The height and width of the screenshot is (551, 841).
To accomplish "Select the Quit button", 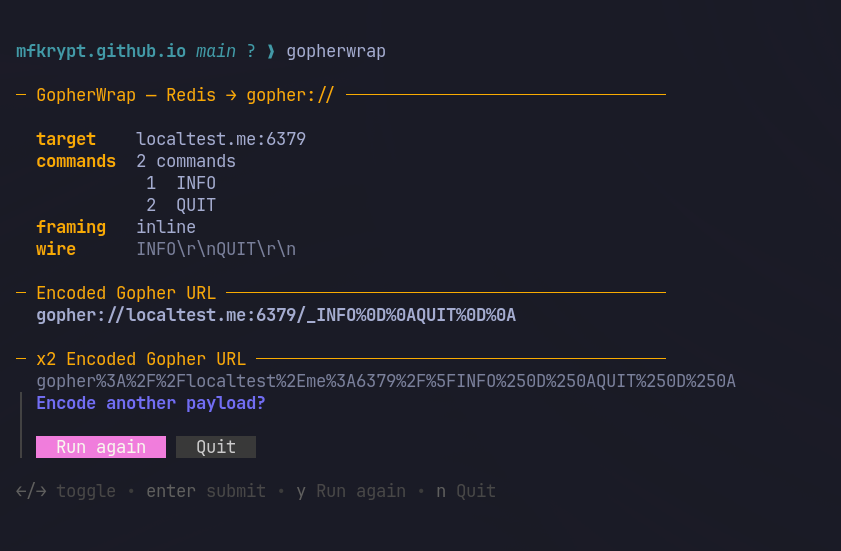I will pos(216,447).
